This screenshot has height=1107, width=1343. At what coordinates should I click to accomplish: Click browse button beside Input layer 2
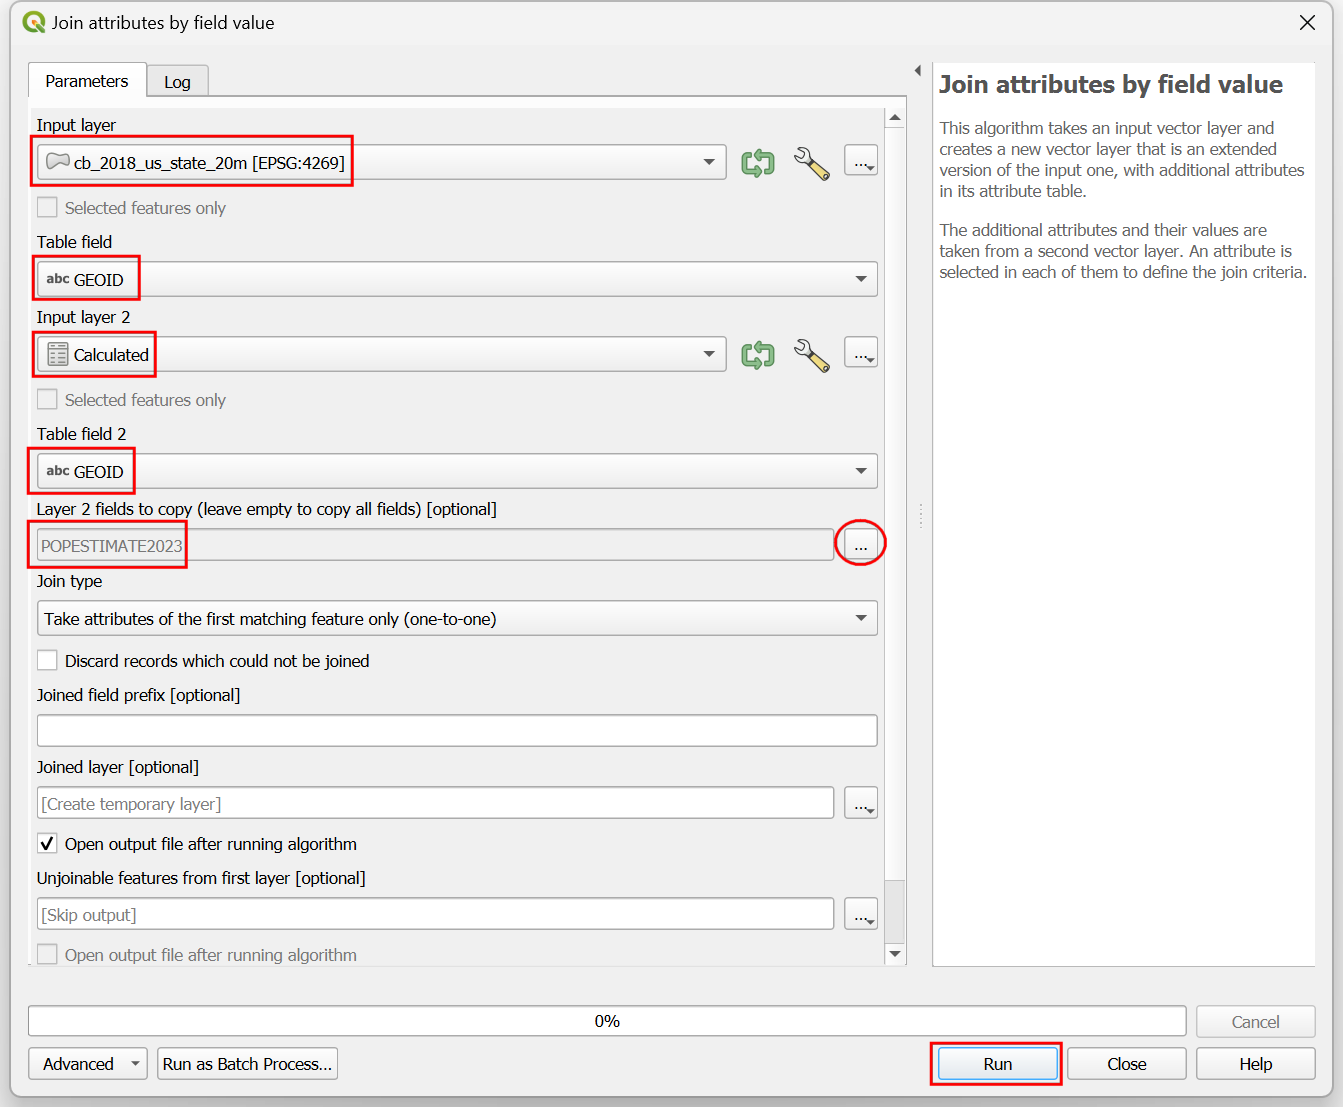click(860, 353)
